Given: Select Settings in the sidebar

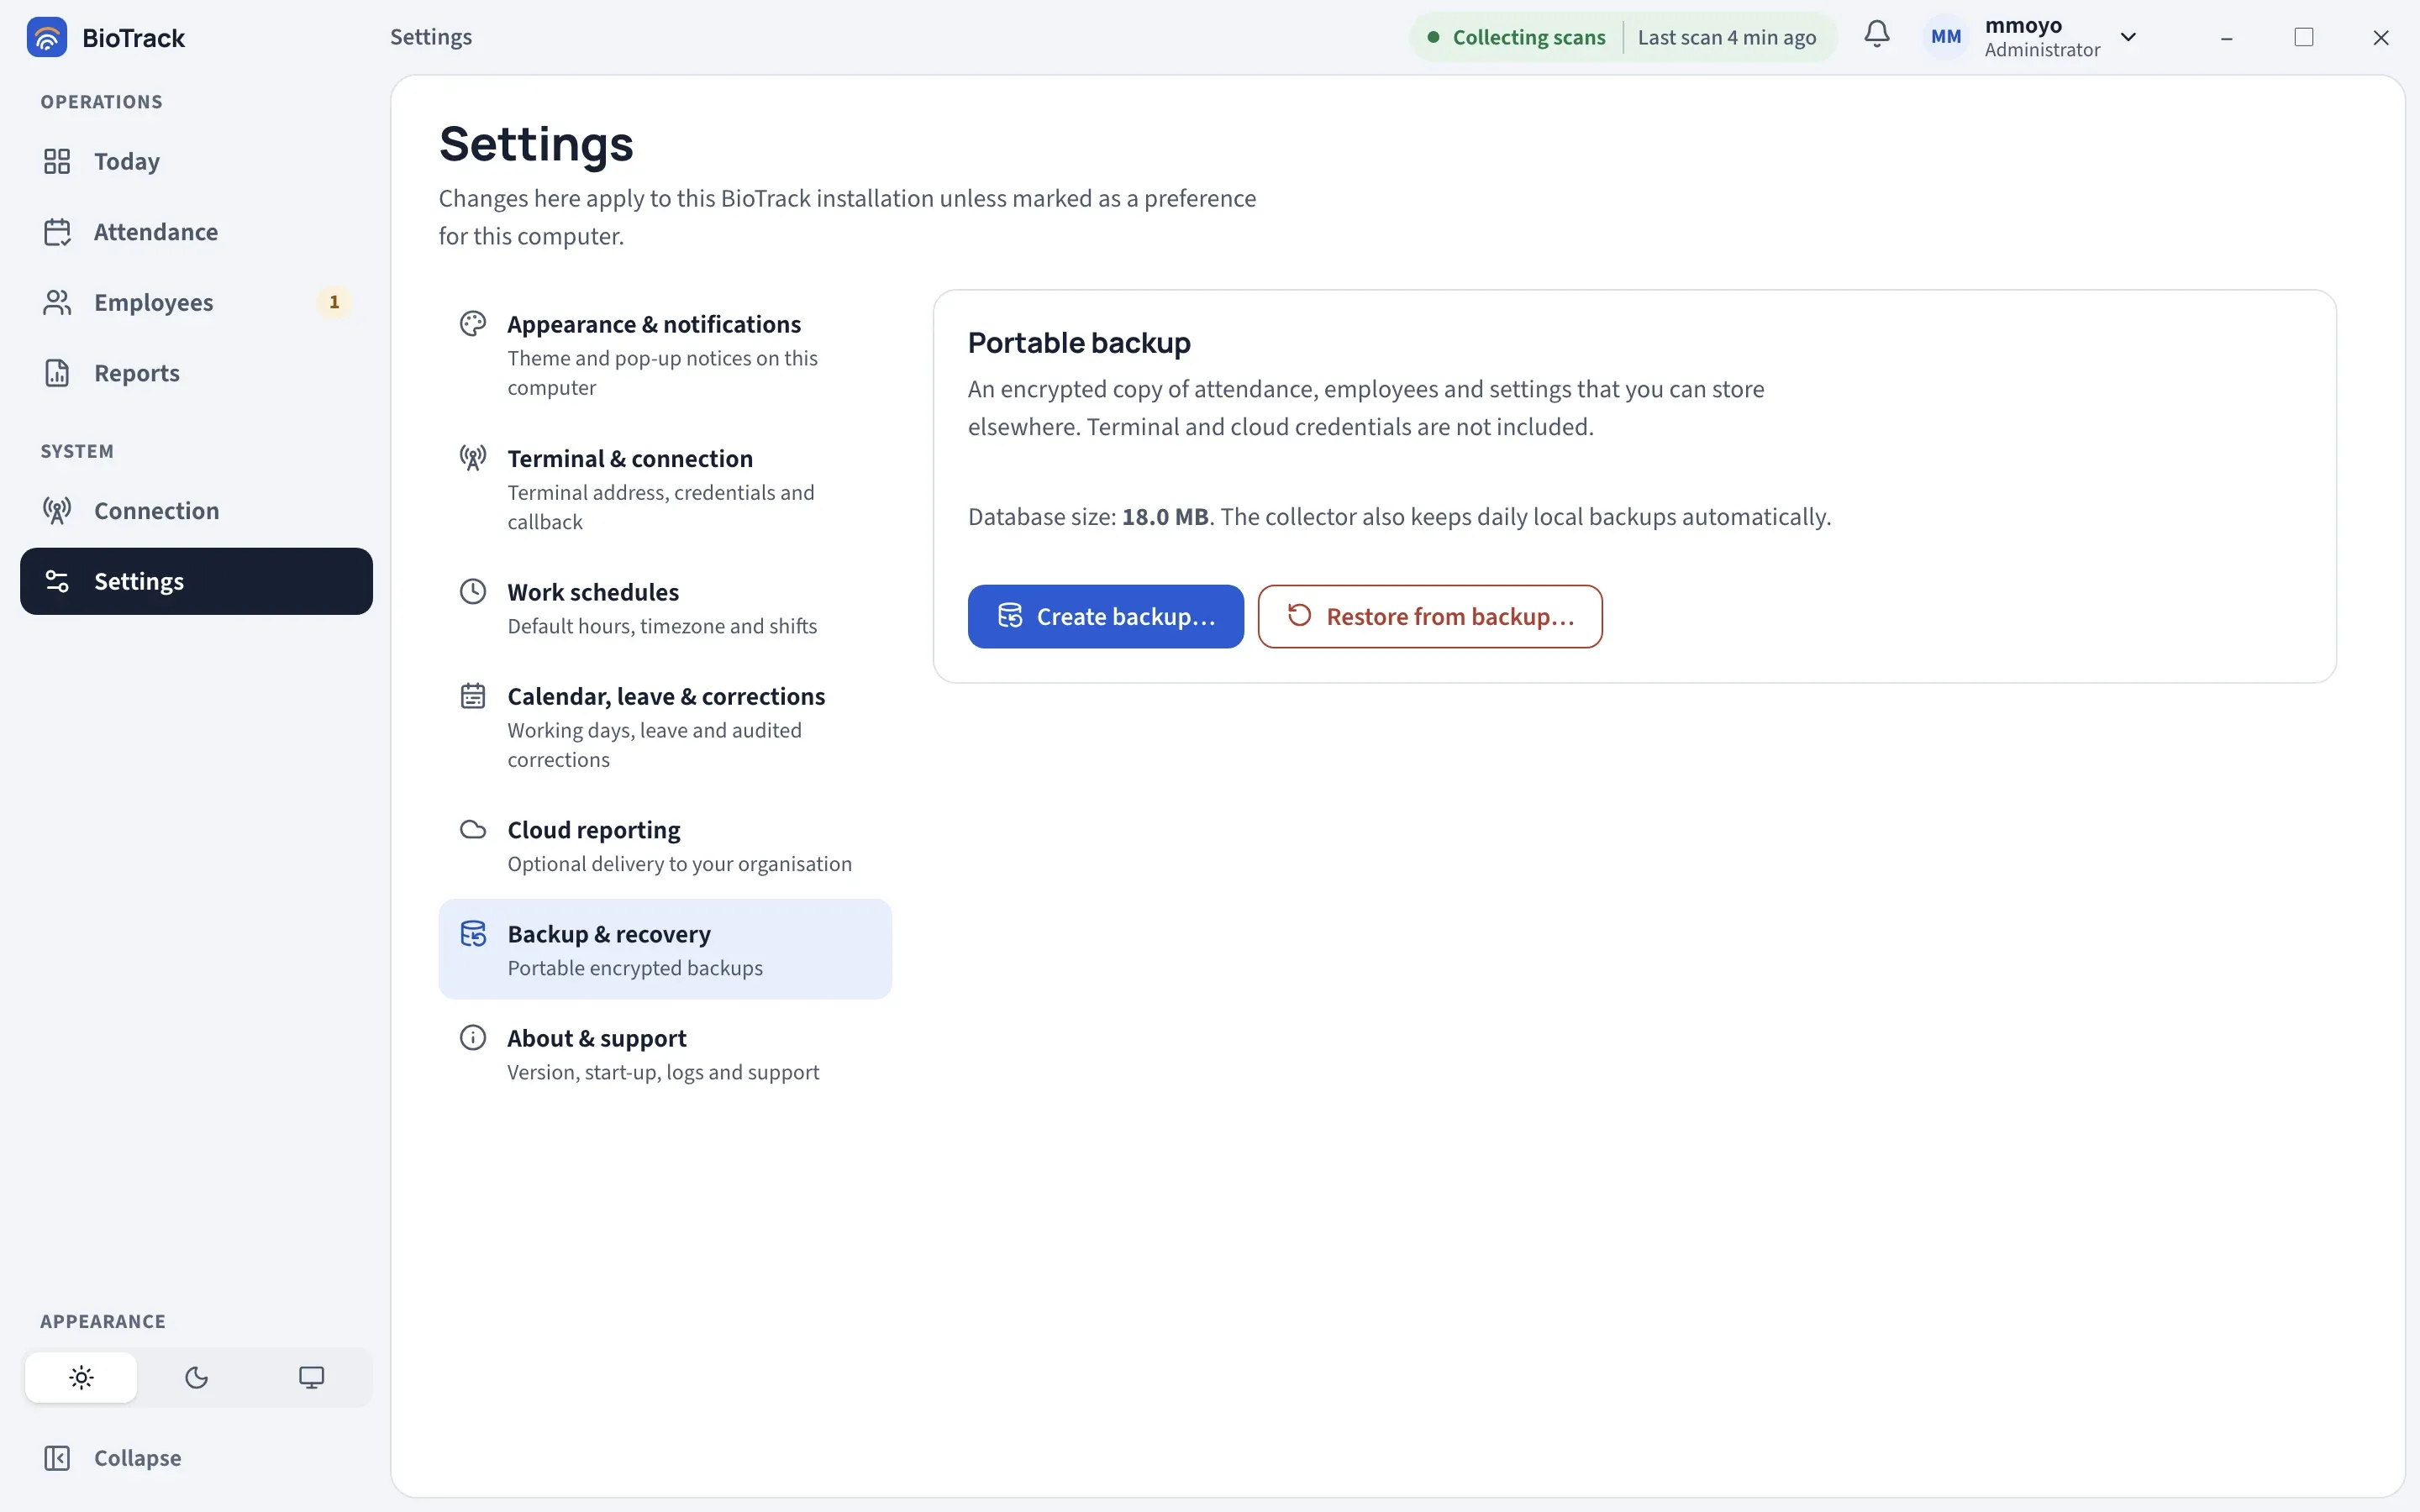Looking at the screenshot, I should point(196,581).
